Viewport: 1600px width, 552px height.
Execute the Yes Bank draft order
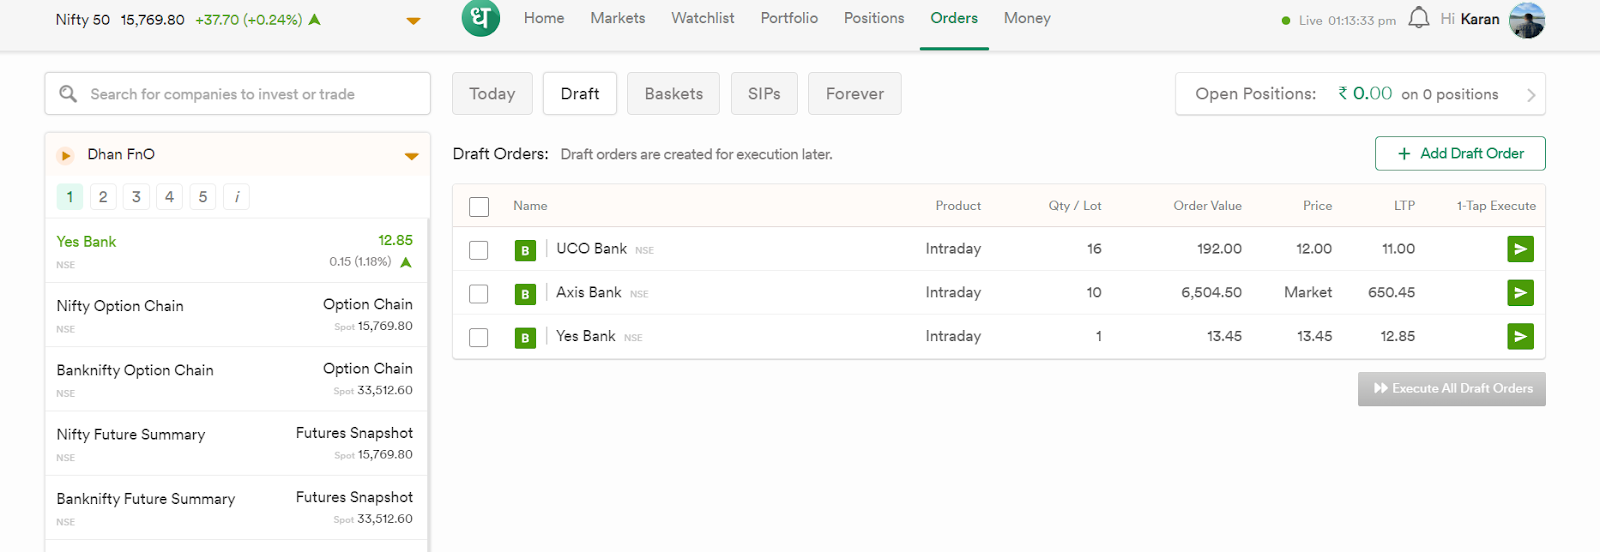[x=1520, y=337]
